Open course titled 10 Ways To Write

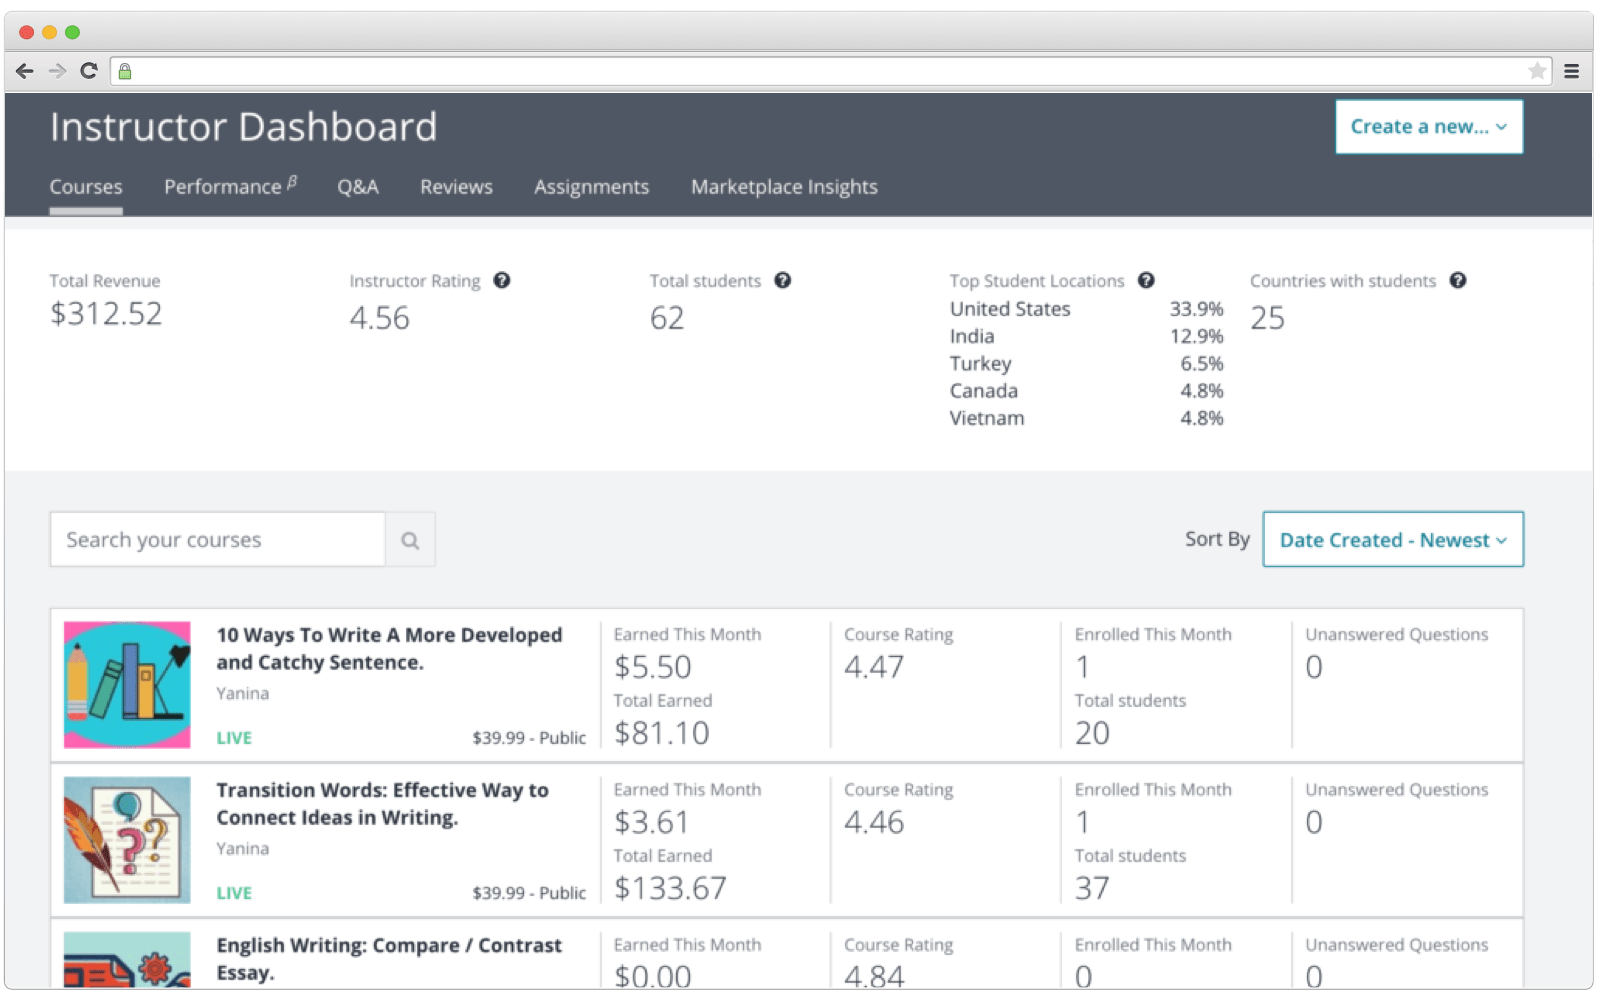point(389,649)
